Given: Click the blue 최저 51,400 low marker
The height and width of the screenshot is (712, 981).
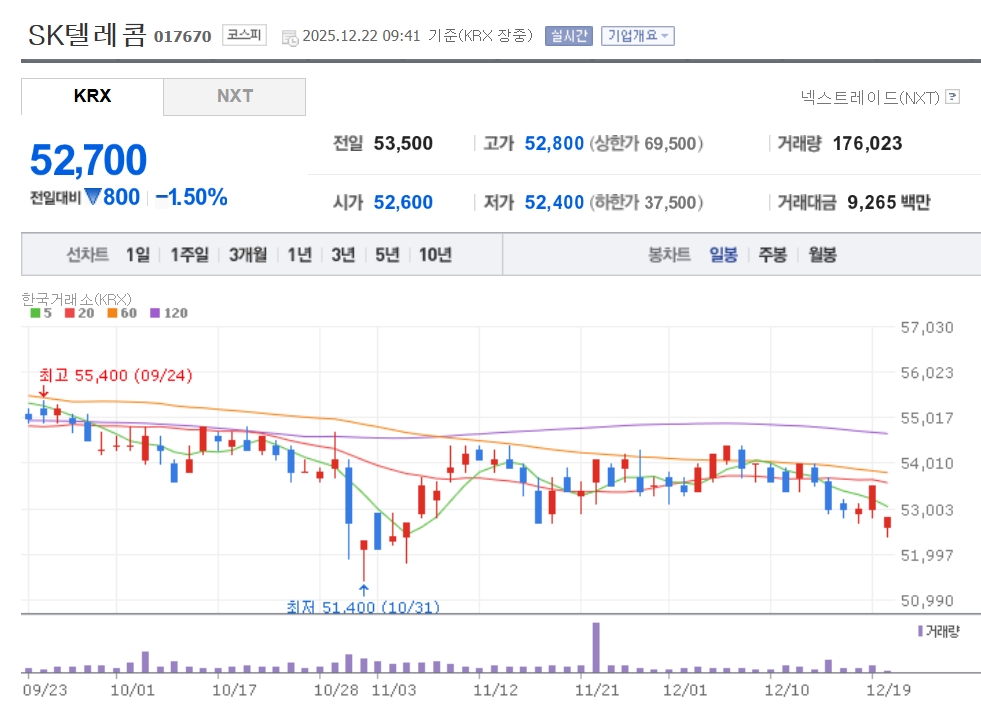Looking at the screenshot, I should (363, 606).
